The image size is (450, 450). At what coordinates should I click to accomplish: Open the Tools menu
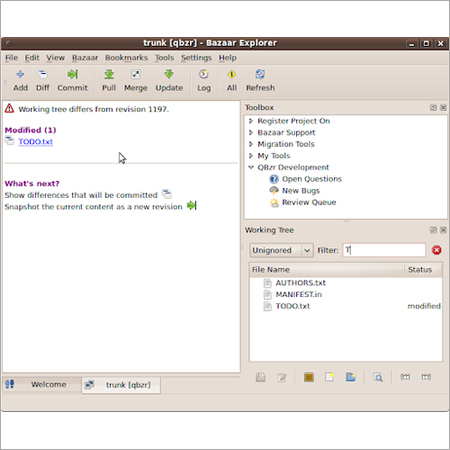click(x=164, y=58)
